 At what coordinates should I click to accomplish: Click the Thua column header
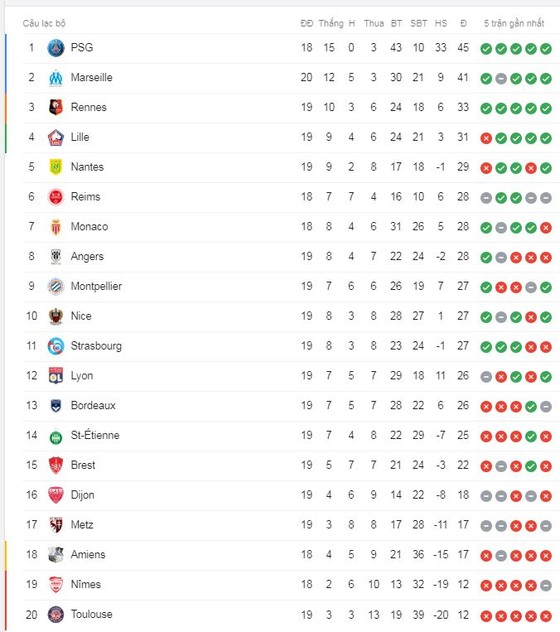tap(374, 23)
